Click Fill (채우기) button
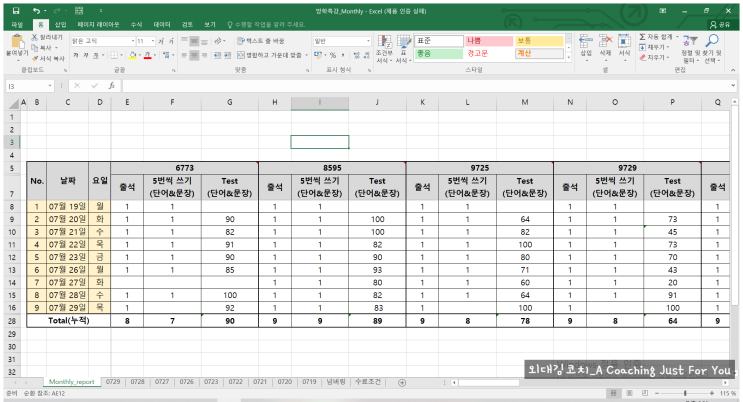 point(654,47)
